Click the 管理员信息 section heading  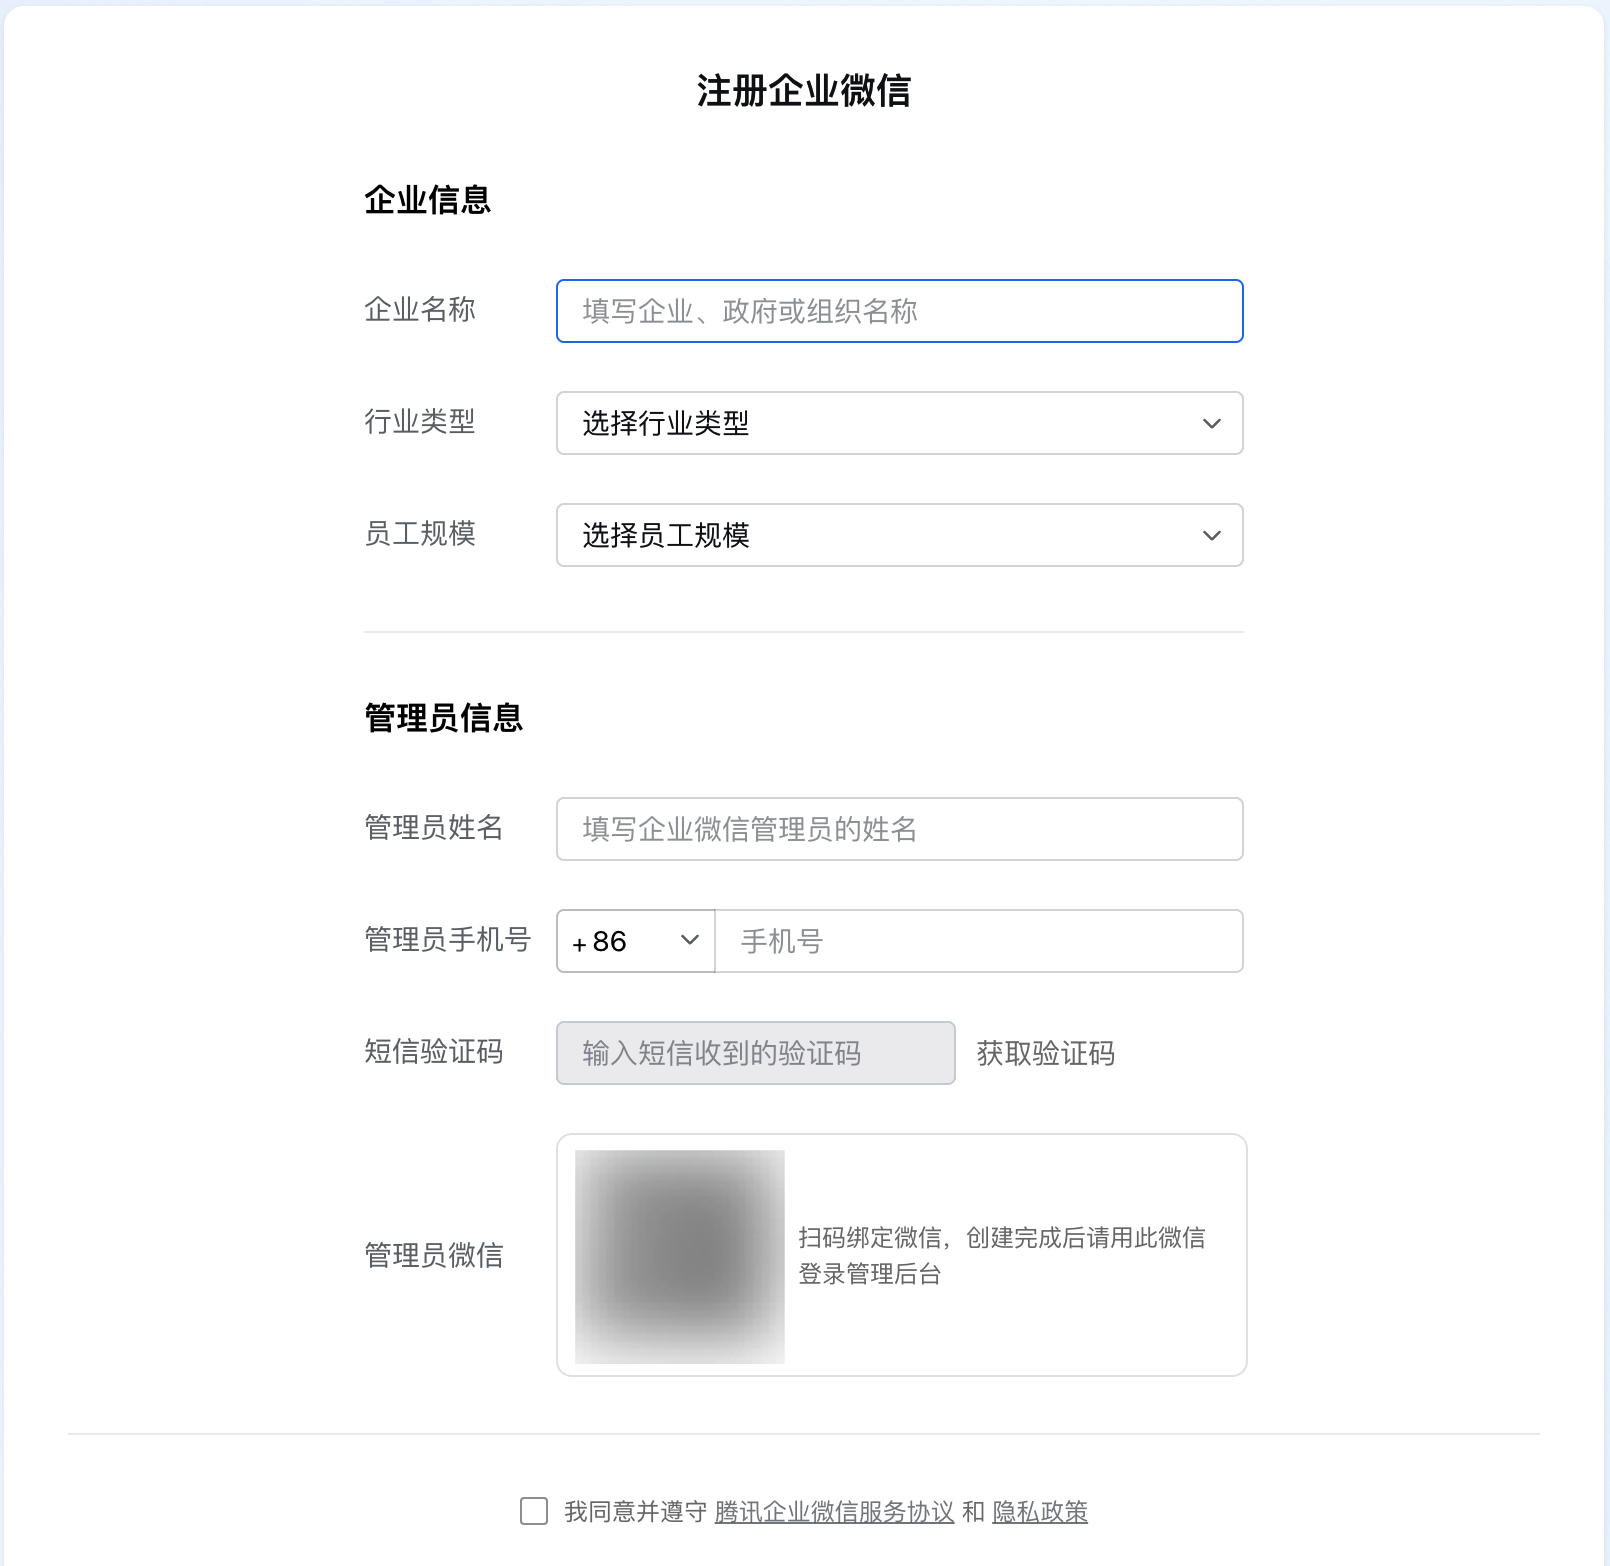(444, 718)
